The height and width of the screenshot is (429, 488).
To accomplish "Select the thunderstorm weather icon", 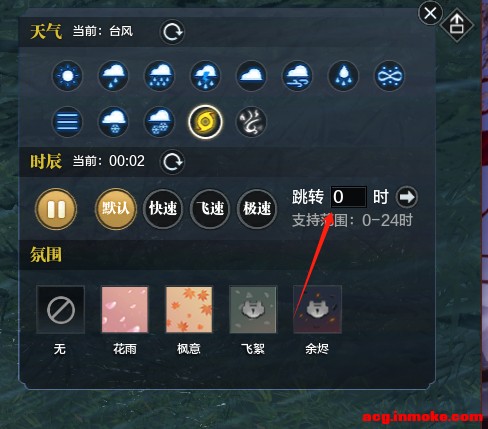I will pyautogui.click(x=205, y=76).
